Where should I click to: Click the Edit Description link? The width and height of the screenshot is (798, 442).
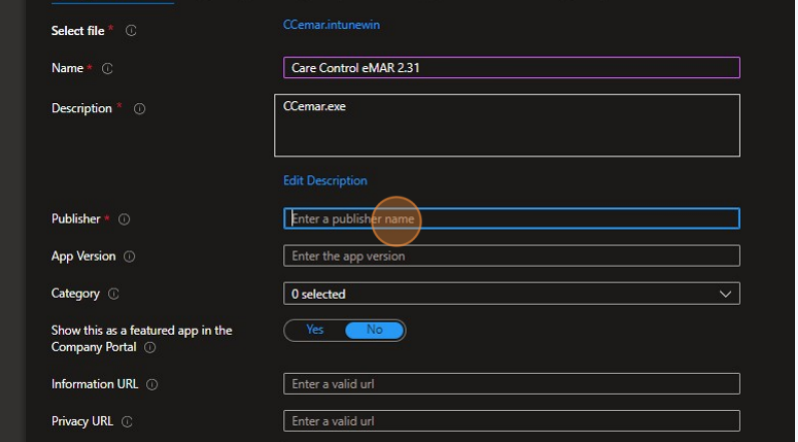[325, 181]
